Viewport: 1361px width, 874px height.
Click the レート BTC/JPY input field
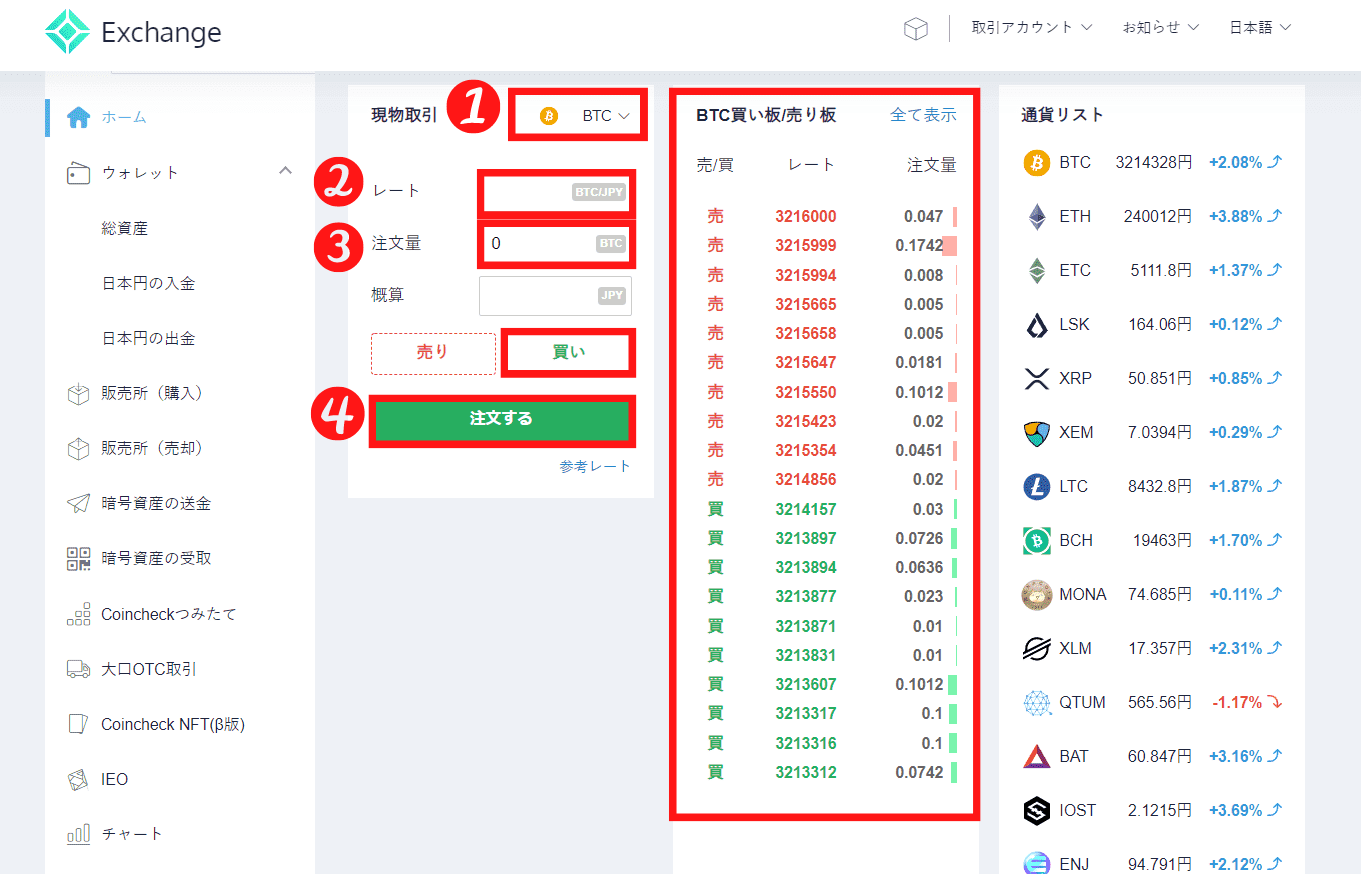(x=555, y=191)
